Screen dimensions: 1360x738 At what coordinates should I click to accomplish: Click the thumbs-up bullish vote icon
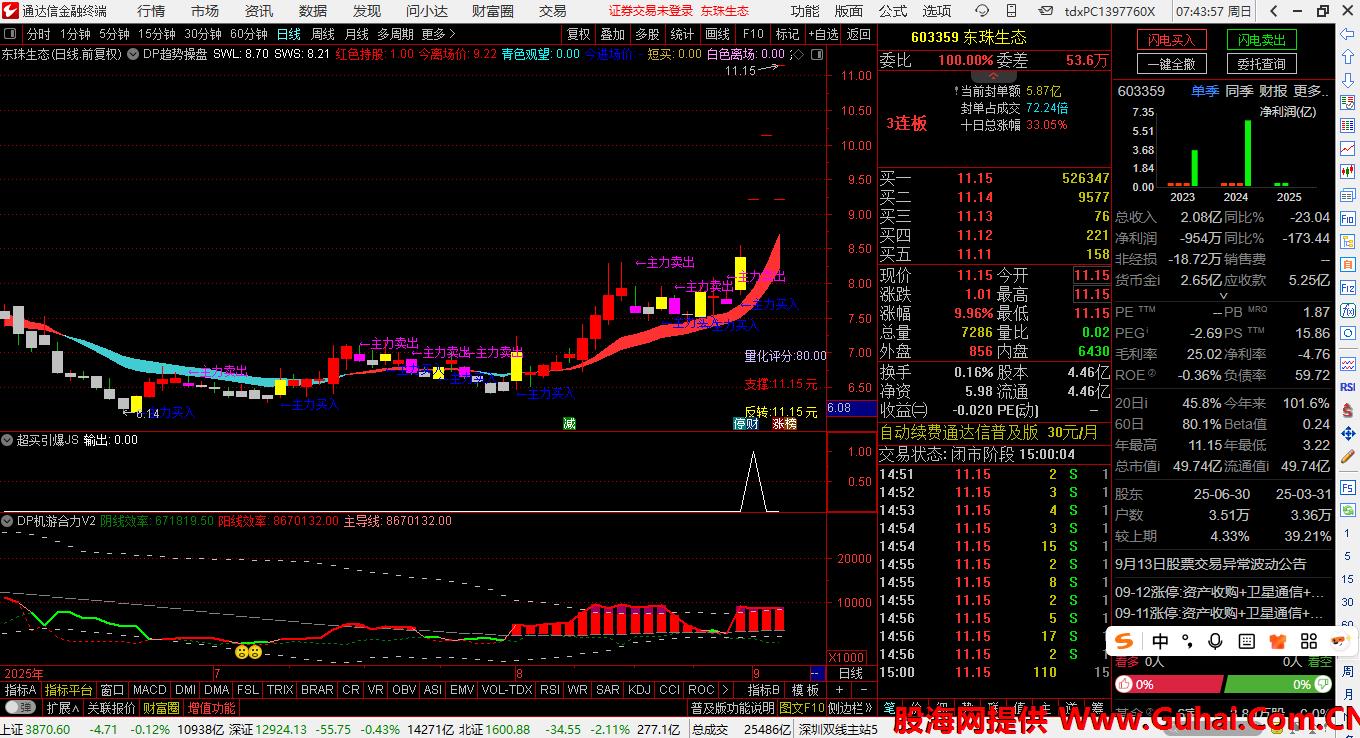click(1124, 684)
